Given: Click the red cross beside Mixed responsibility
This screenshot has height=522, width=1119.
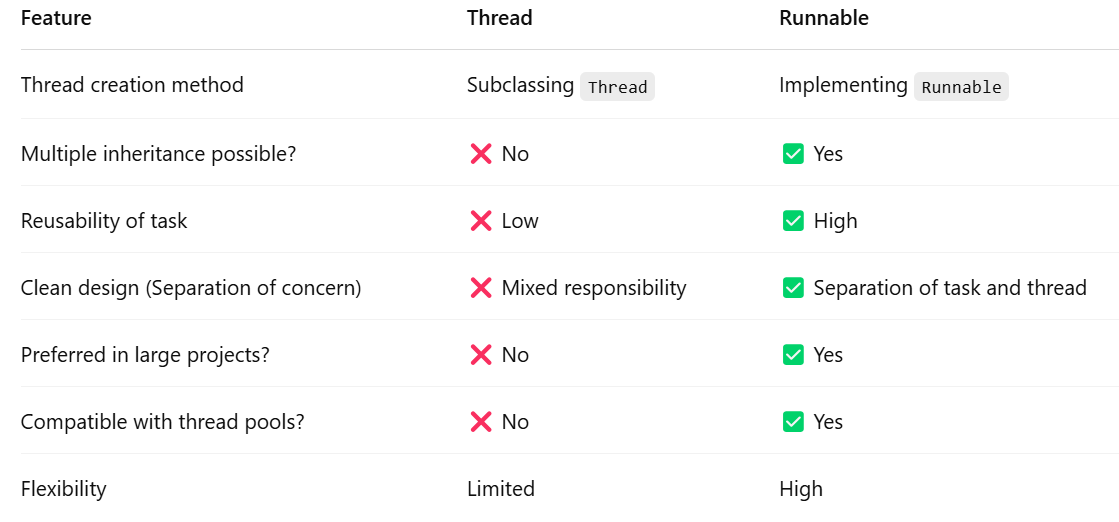Looking at the screenshot, I should [481, 288].
